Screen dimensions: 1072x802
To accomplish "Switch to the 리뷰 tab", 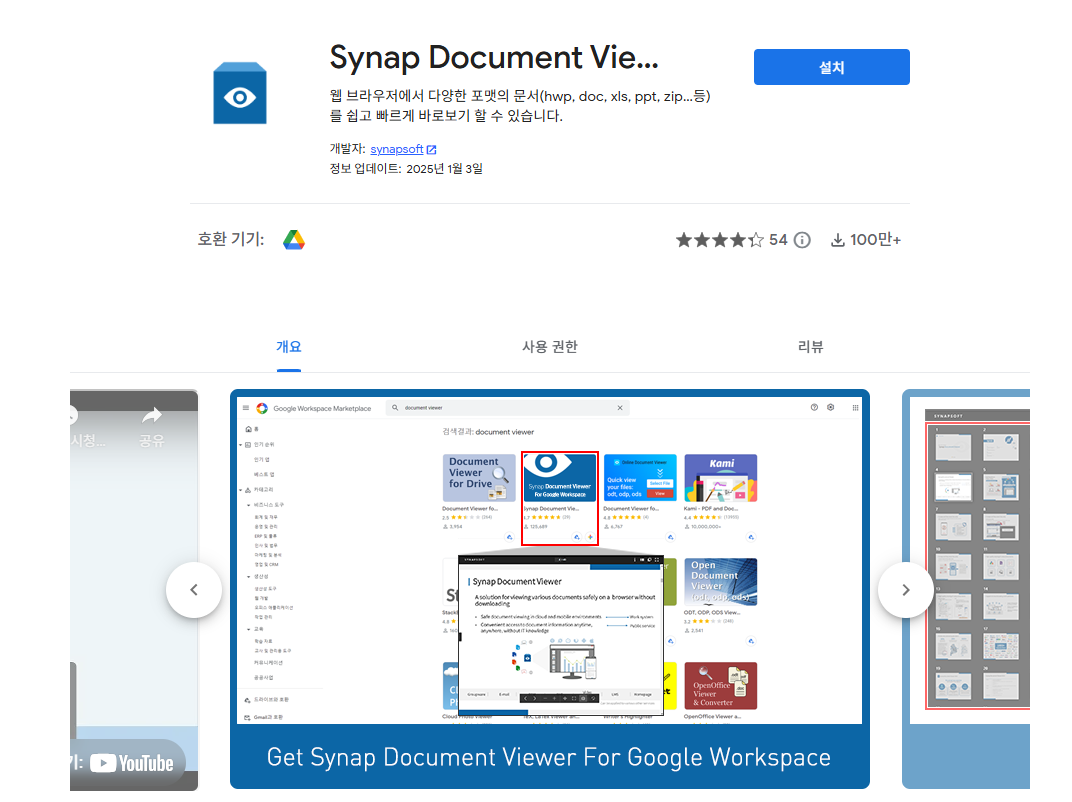I will pyautogui.click(x=811, y=346).
